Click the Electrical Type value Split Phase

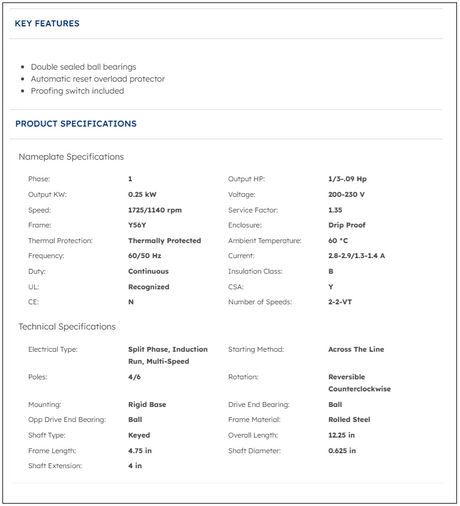(168, 355)
